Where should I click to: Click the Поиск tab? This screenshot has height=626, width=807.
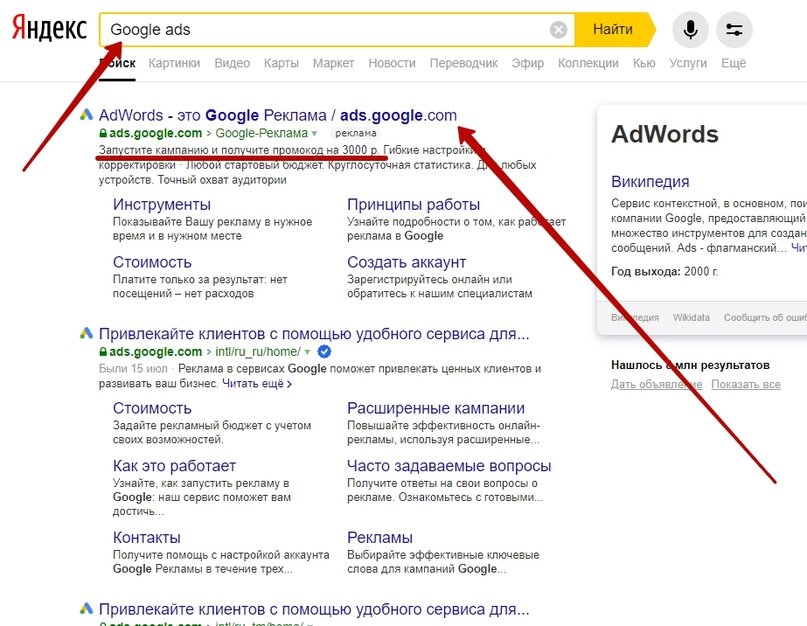pos(117,63)
